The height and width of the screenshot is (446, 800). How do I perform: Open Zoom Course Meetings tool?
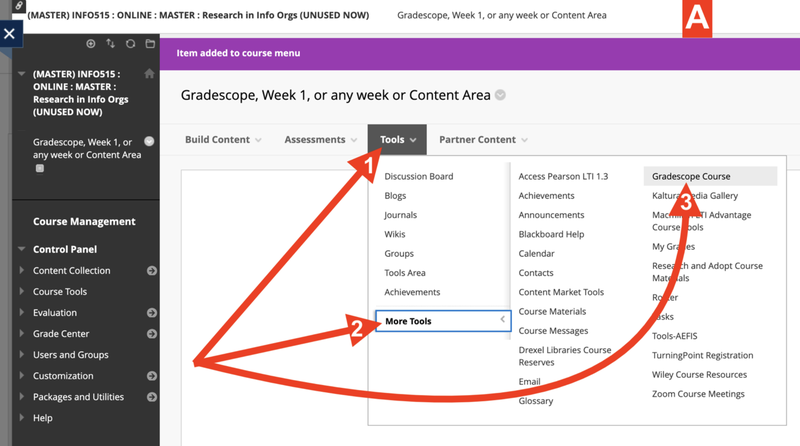click(698, 394)
